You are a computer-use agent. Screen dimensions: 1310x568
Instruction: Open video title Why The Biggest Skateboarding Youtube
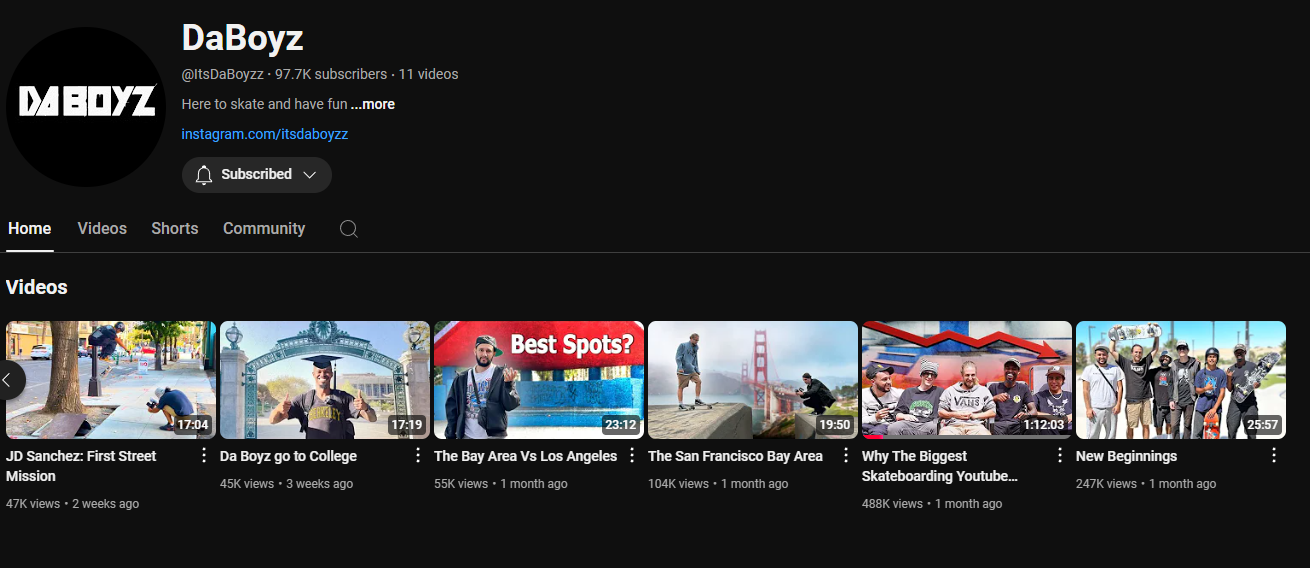[940, 466]
